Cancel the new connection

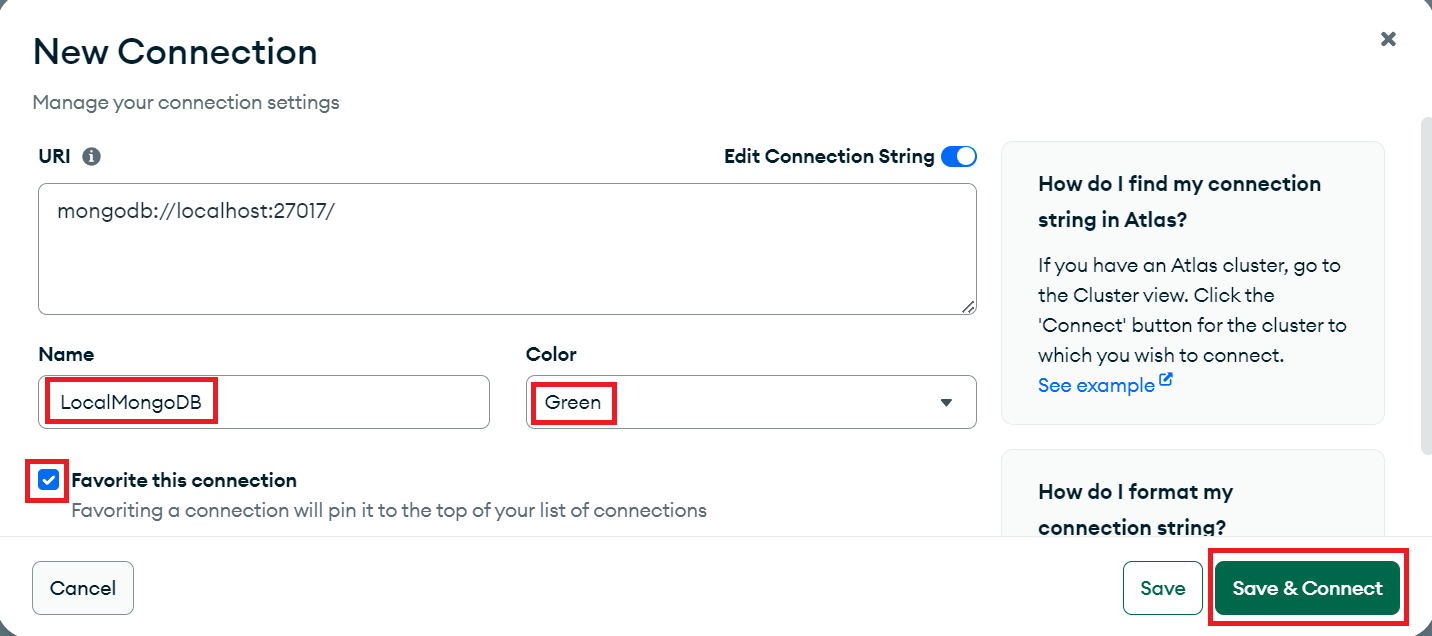(83, 588)
